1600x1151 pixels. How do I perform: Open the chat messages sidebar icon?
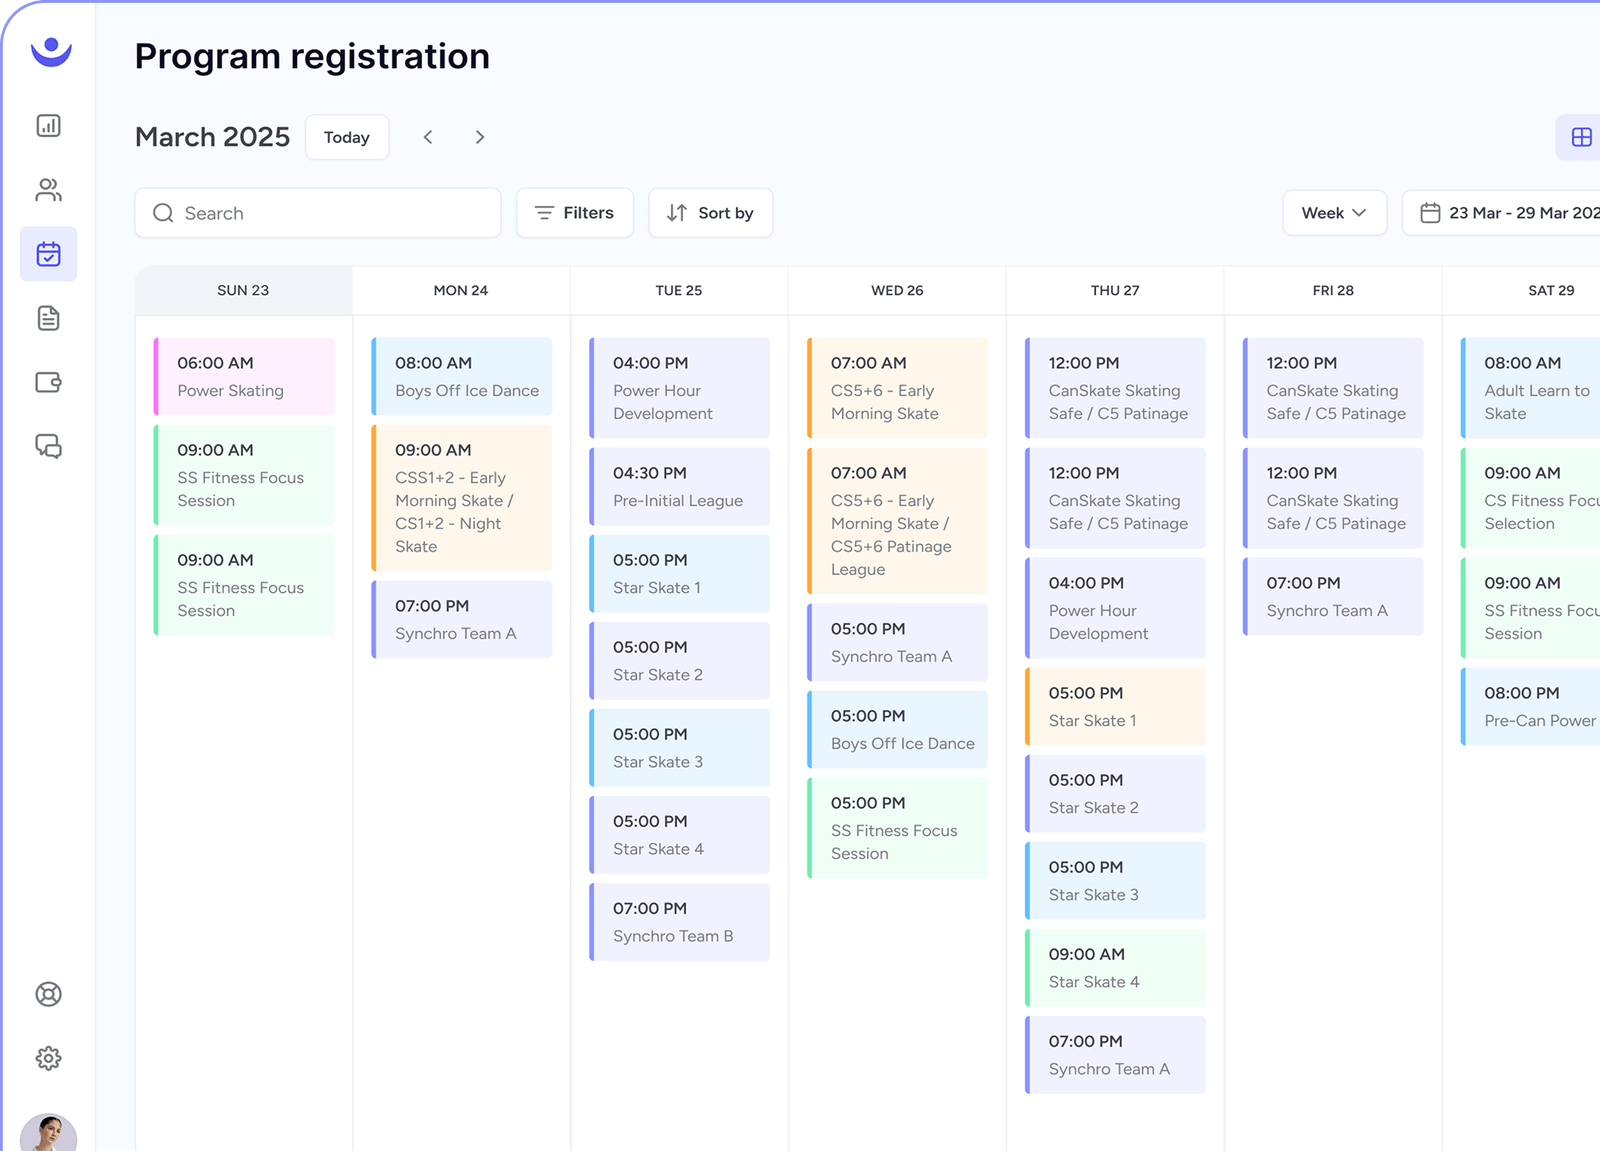[48, 446]
